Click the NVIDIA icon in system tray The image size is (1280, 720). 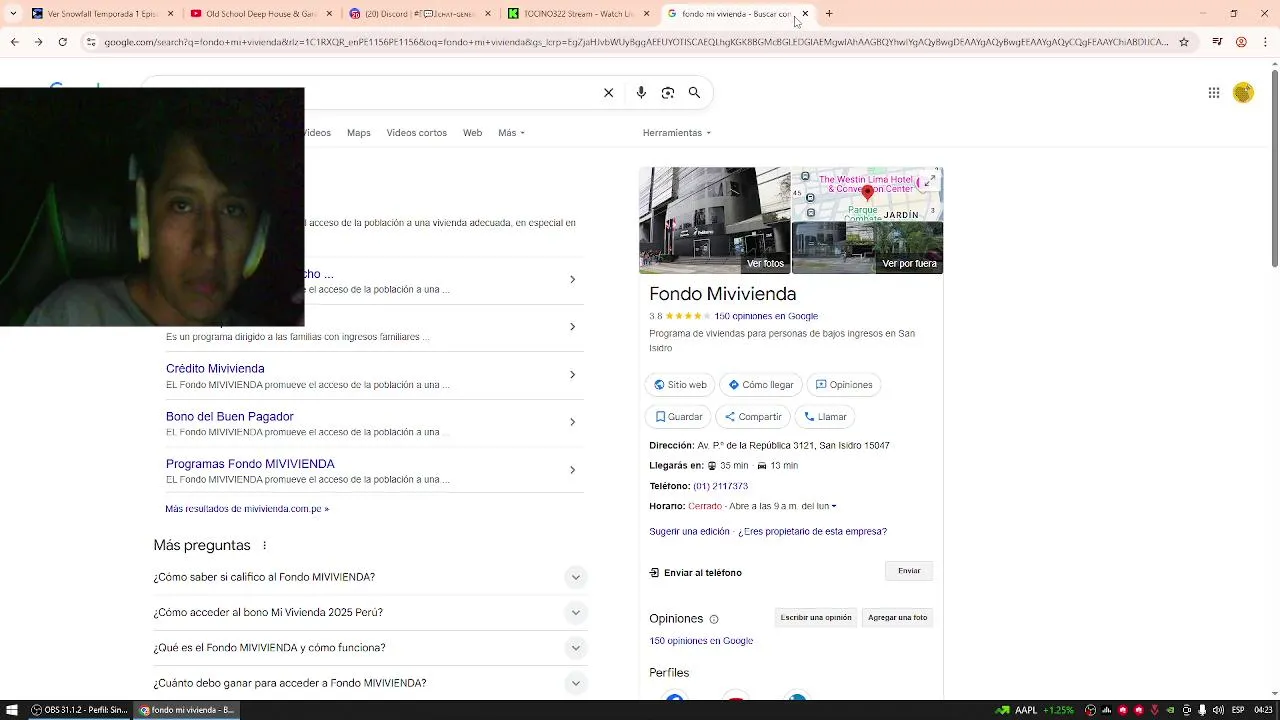coord(1172,710)
